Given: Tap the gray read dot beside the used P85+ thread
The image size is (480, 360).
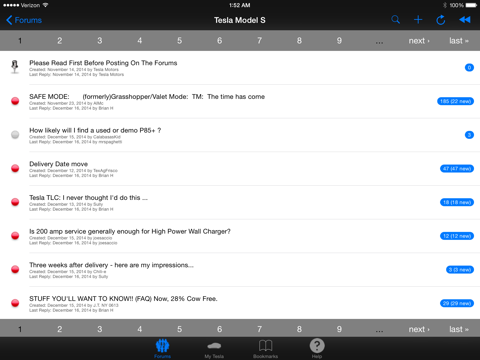Looking at the screenshot, I should pyautogui.click(x=15, y=135).
